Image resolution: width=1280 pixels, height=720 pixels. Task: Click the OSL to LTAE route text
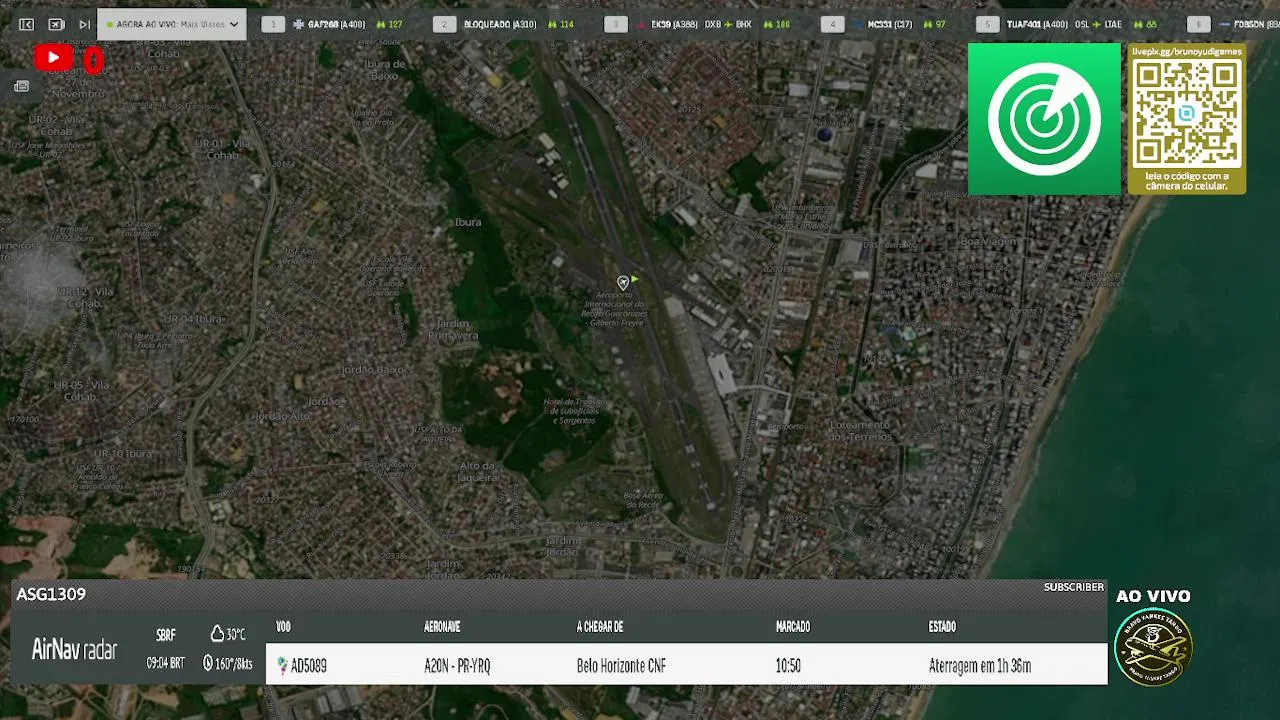pyautogui.click(x=1100, y=24)
